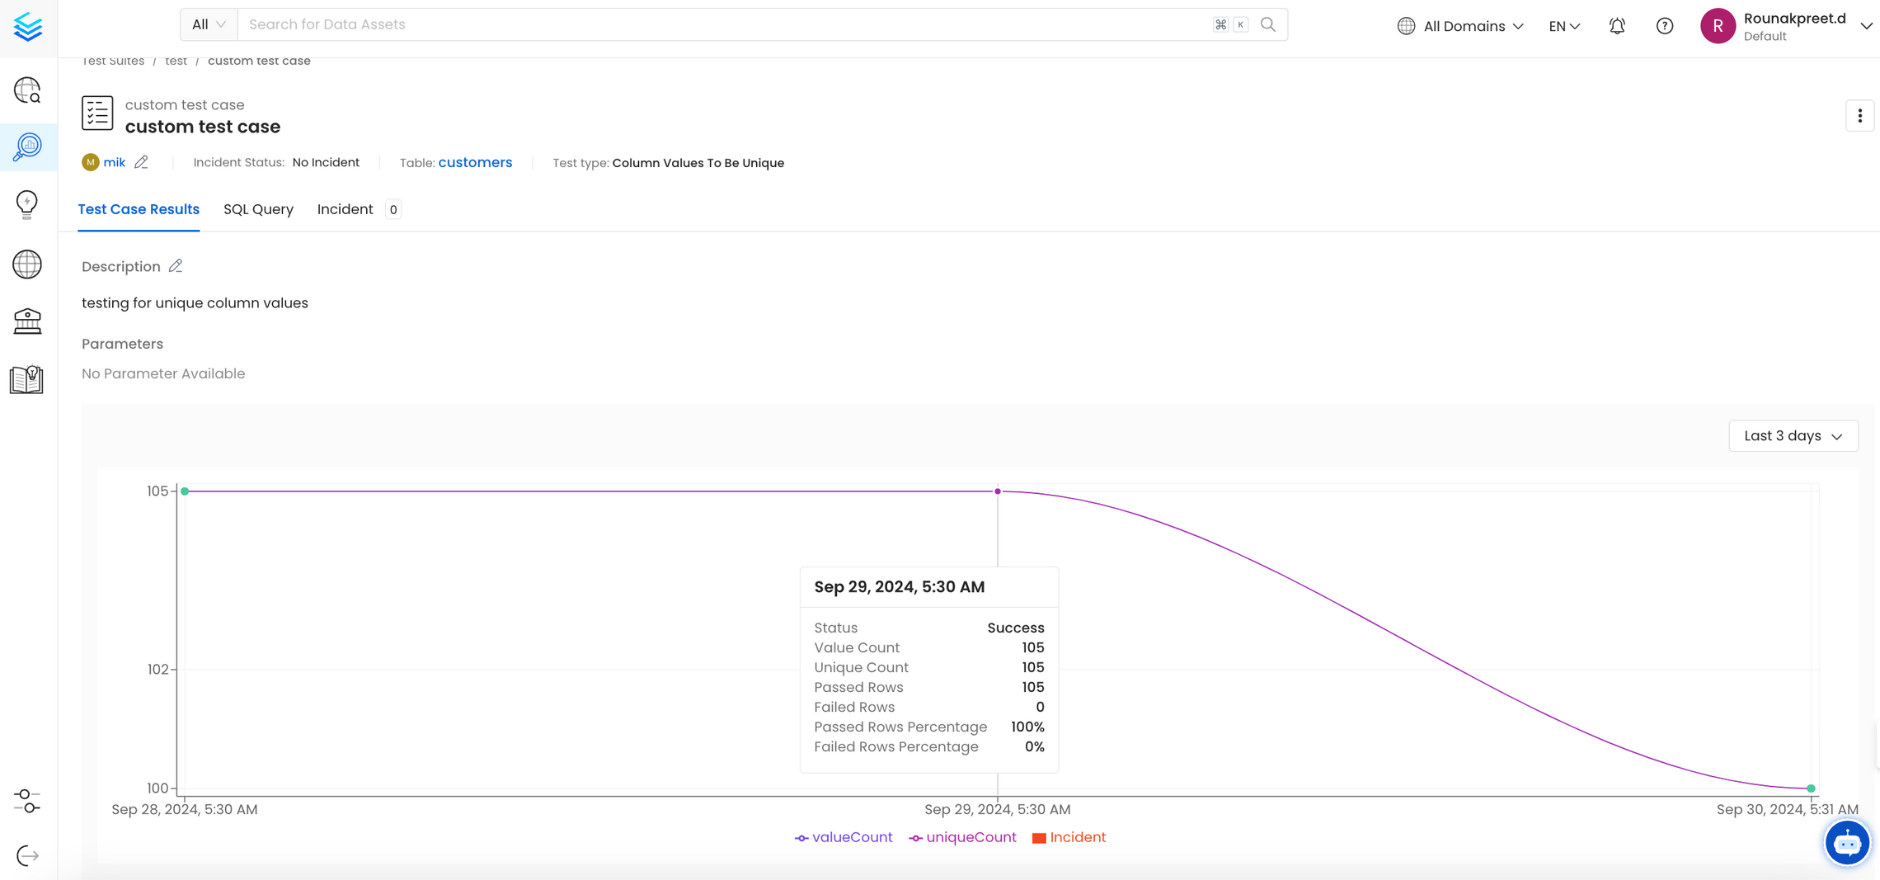Click the globe icon beside All Domains
Viewport: 1880px width, 880px height.
[1406, 26]
